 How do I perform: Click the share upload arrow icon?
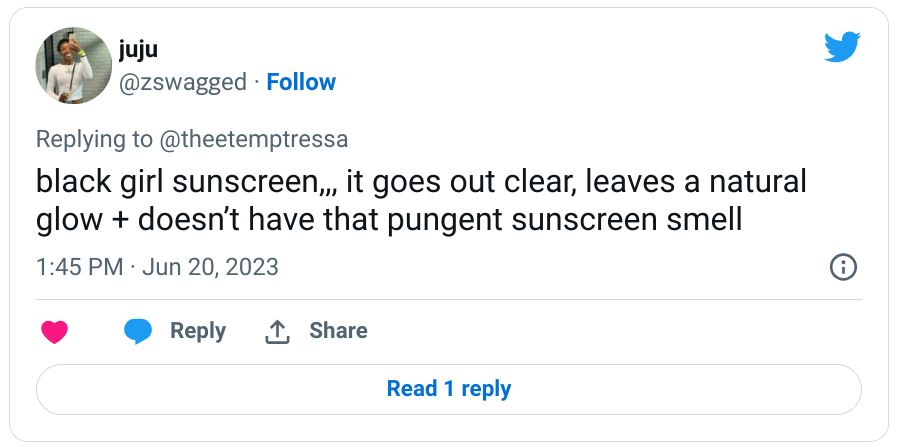pos(277,332)
